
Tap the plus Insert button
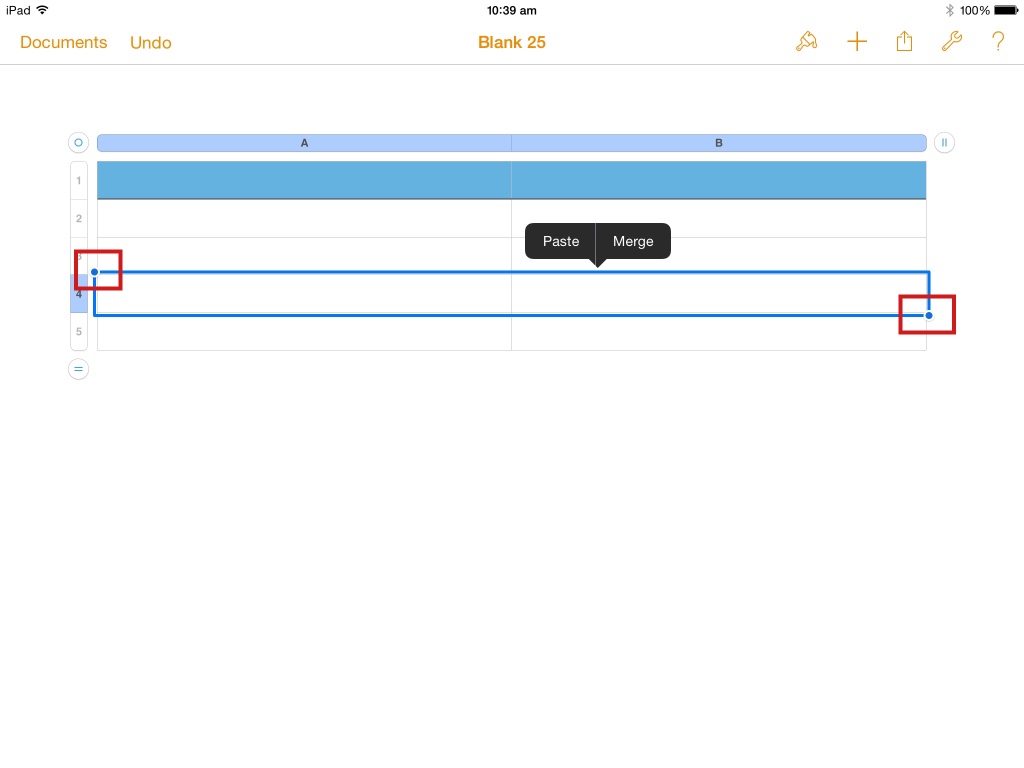pos(857,42)
